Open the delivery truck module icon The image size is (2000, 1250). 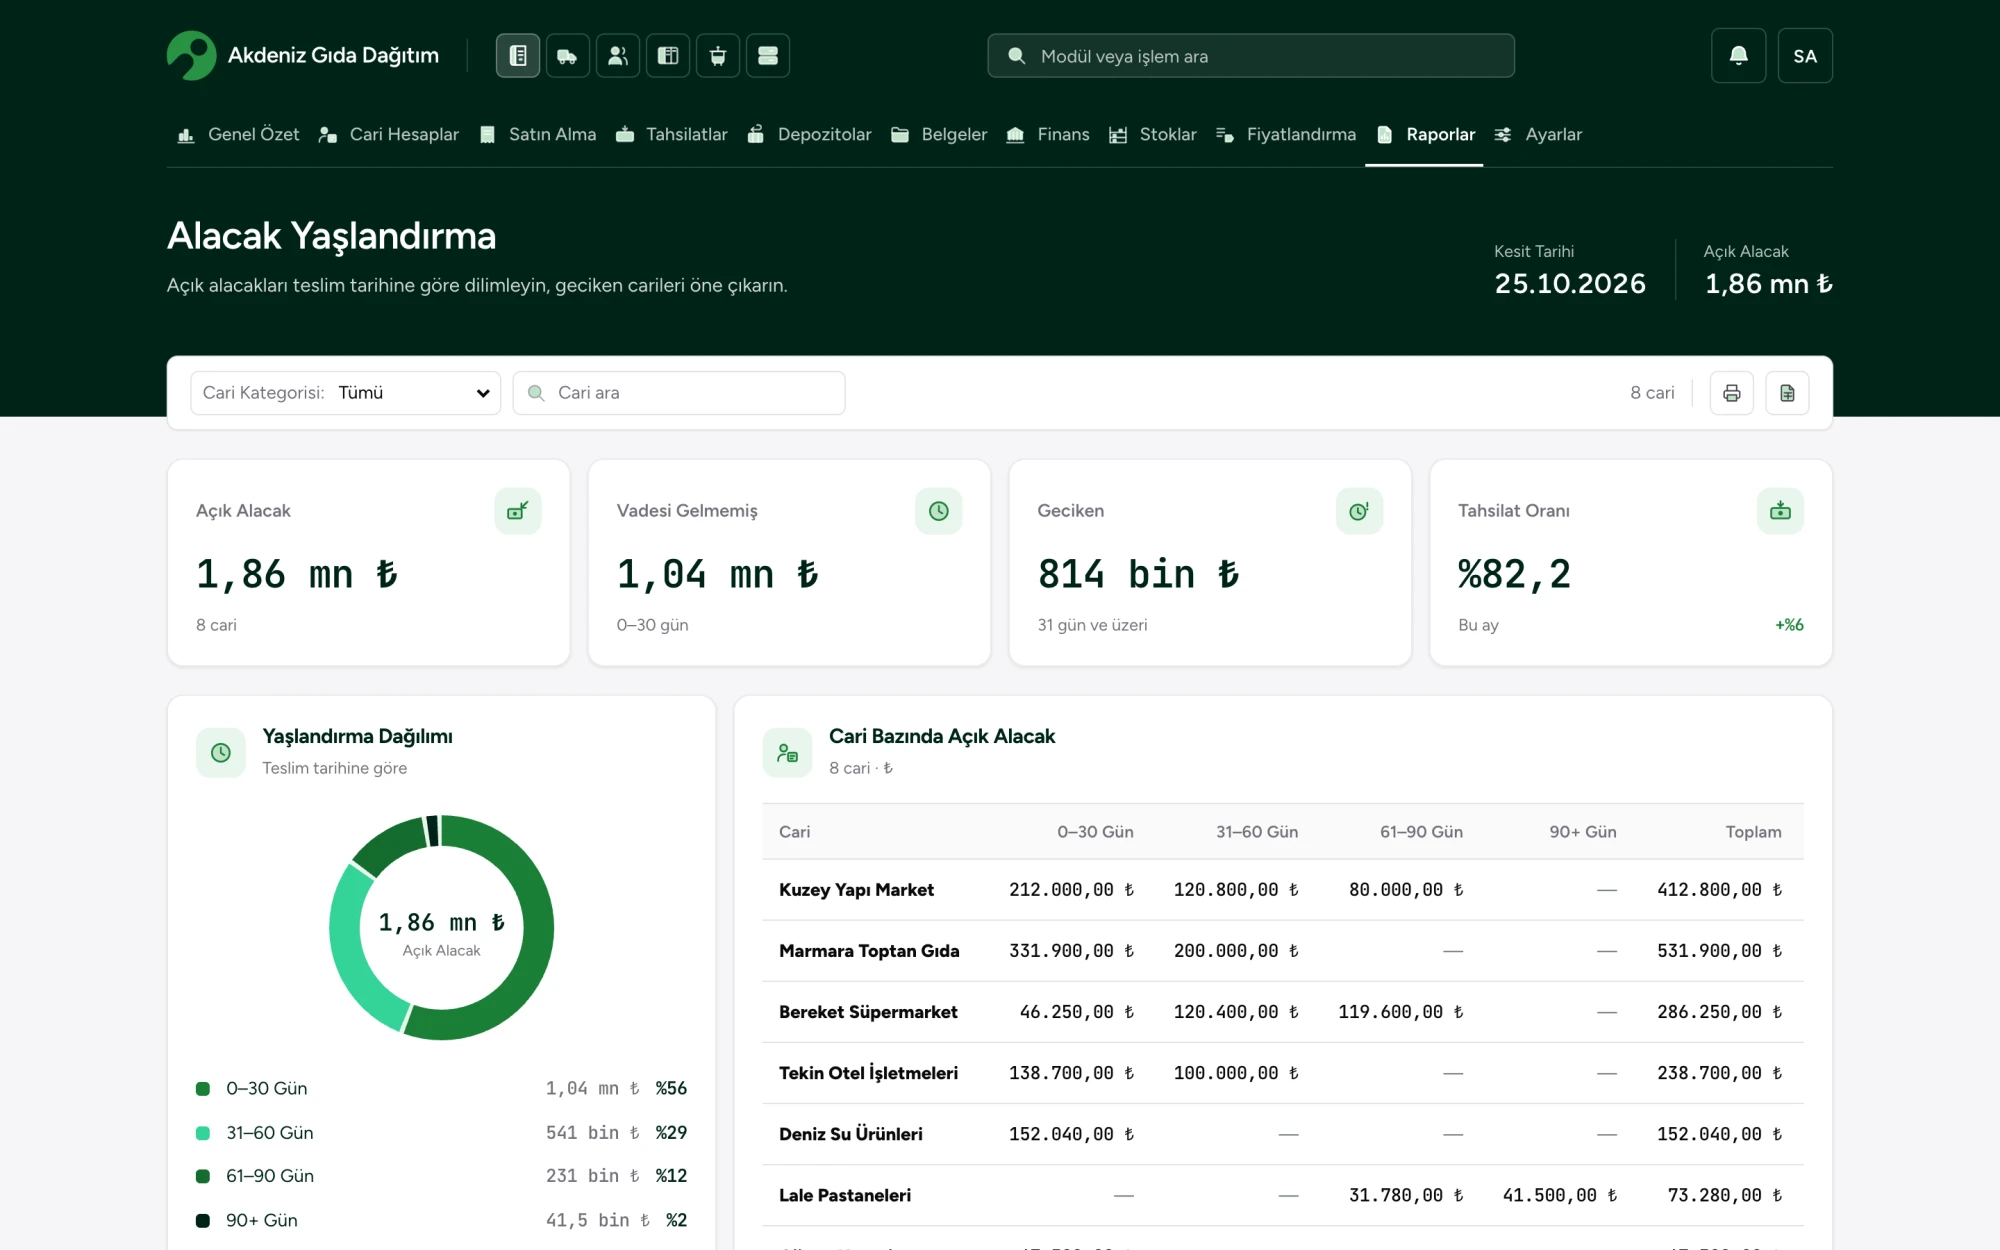(x=568, y=56)
